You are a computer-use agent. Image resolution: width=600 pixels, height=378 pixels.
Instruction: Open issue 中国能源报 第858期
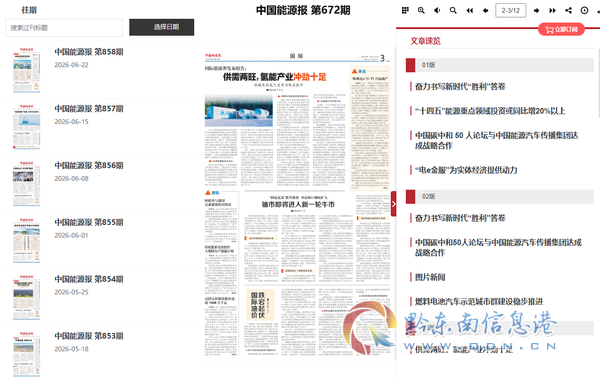coord(89,52)
